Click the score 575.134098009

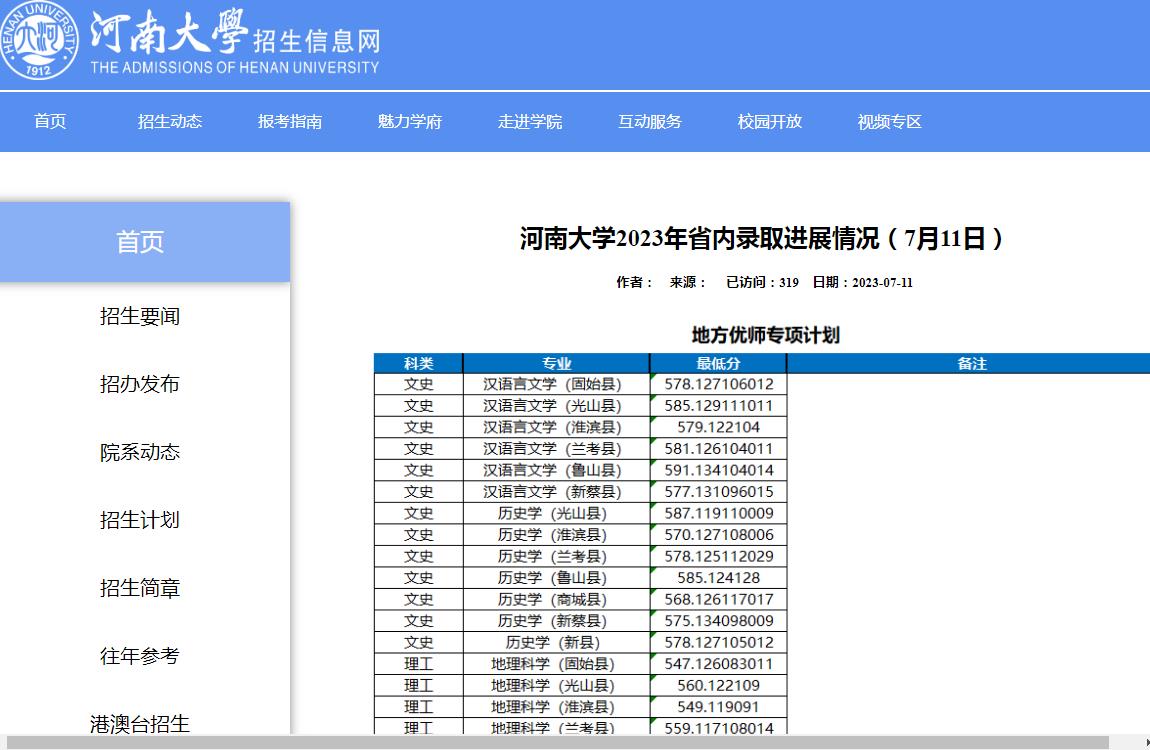point(719,620)
